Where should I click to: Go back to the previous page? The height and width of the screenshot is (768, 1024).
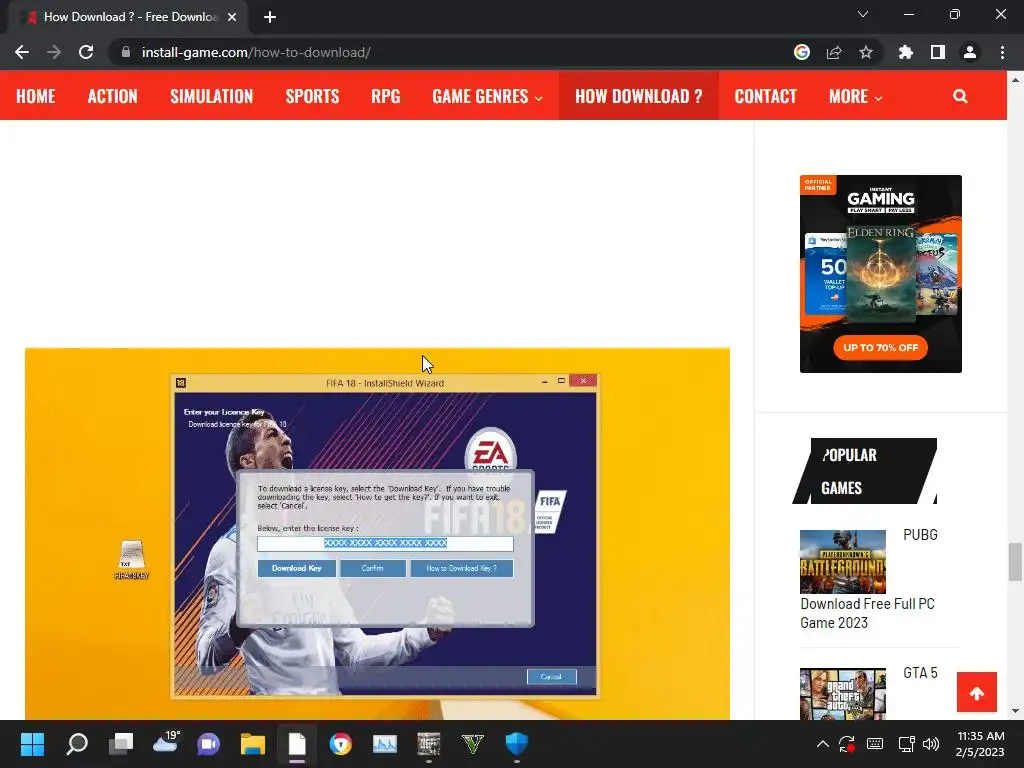[x=22, y=52]
